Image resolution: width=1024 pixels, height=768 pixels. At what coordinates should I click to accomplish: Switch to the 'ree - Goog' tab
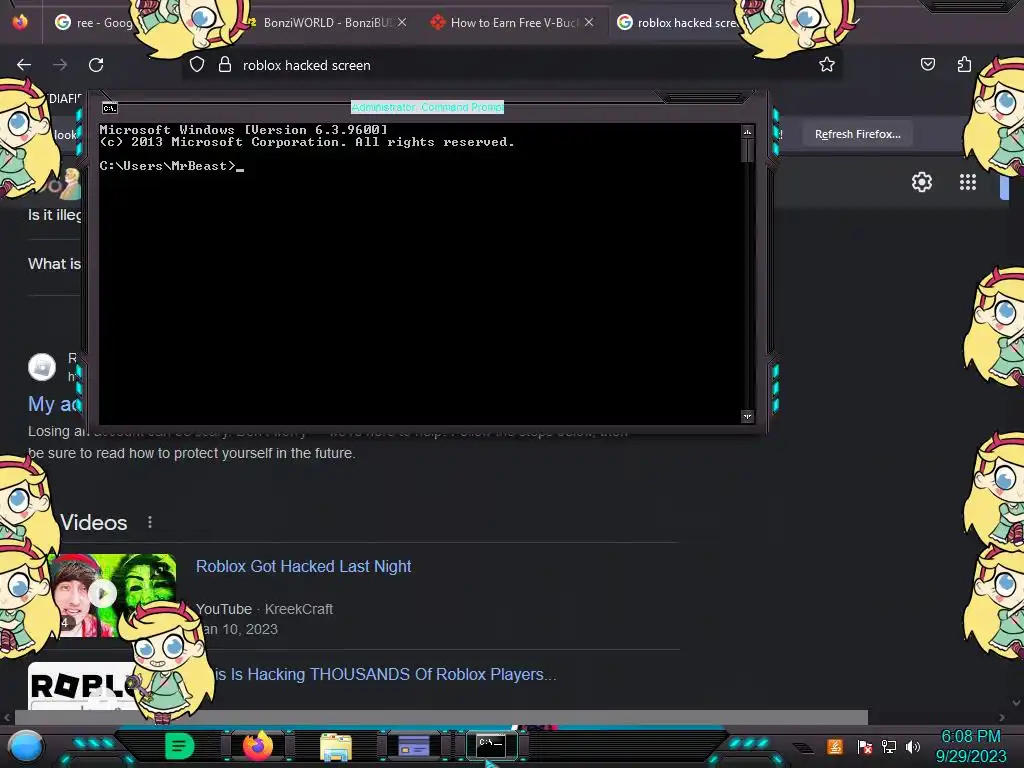pos(95,23)
